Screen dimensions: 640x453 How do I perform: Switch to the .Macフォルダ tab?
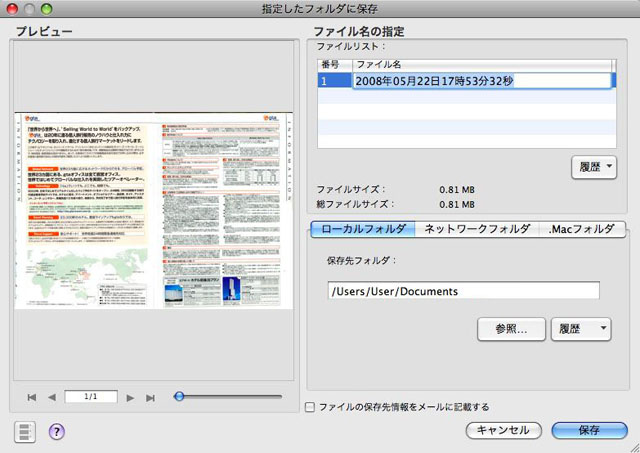tap(582, 229)
